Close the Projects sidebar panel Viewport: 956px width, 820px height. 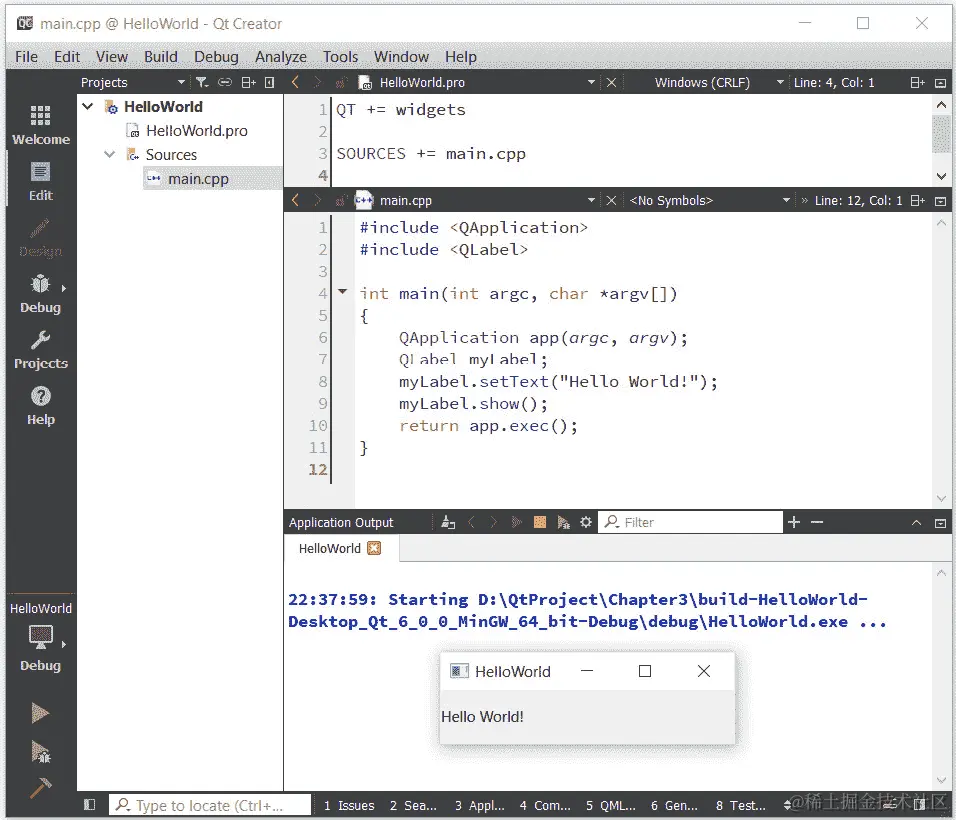(x=269, y=82)
